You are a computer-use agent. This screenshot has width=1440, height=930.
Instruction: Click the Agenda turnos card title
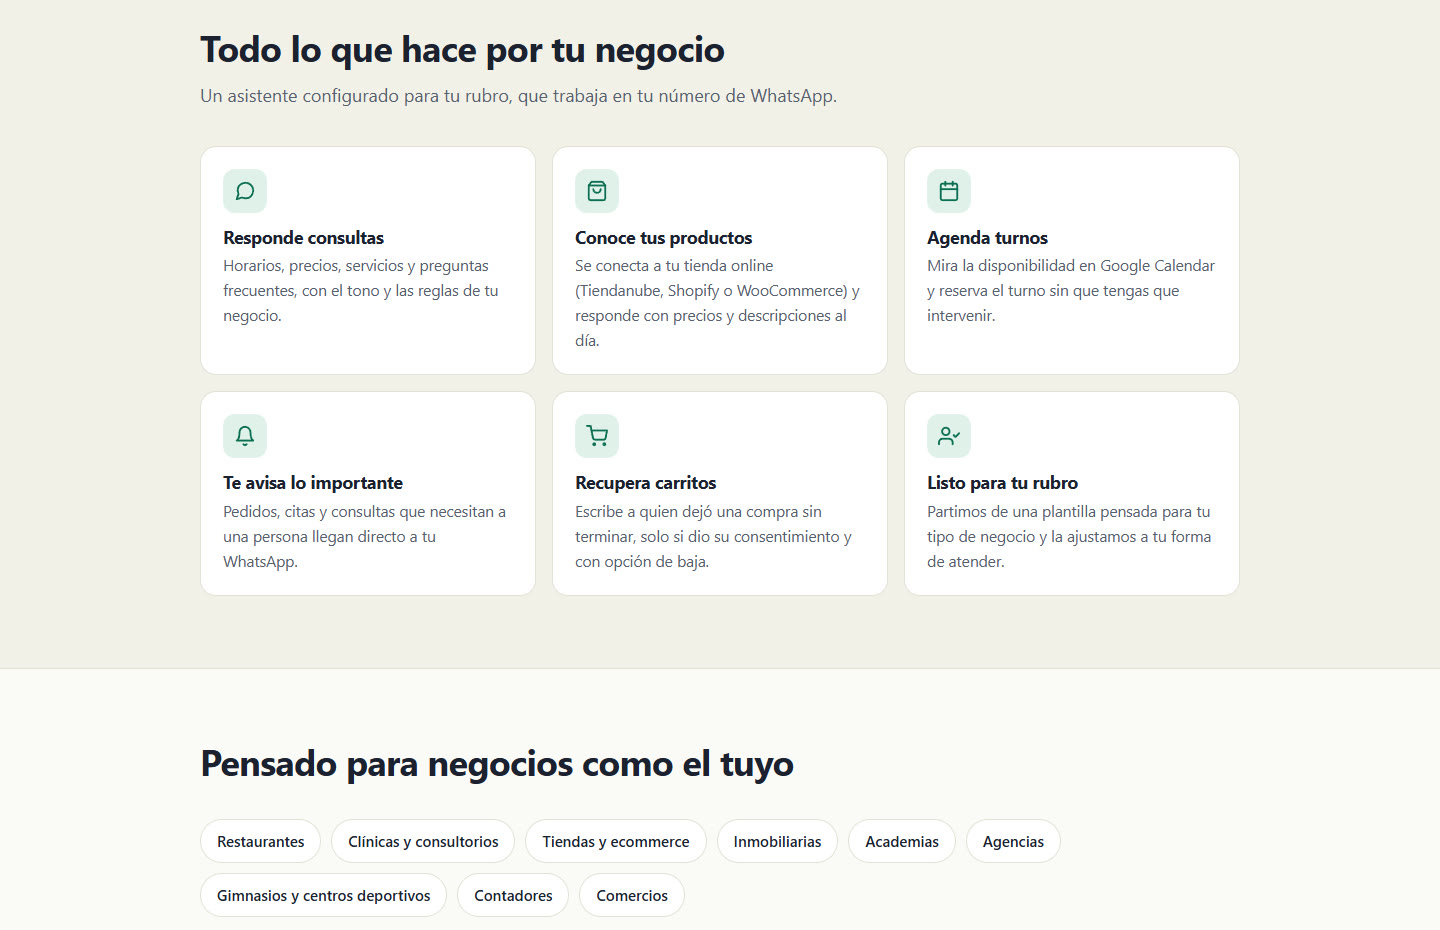(988, 238)
